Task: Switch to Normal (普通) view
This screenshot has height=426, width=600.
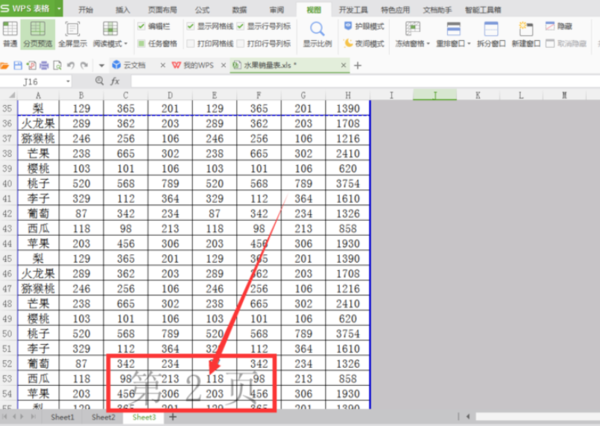Action: pos(10,34)
